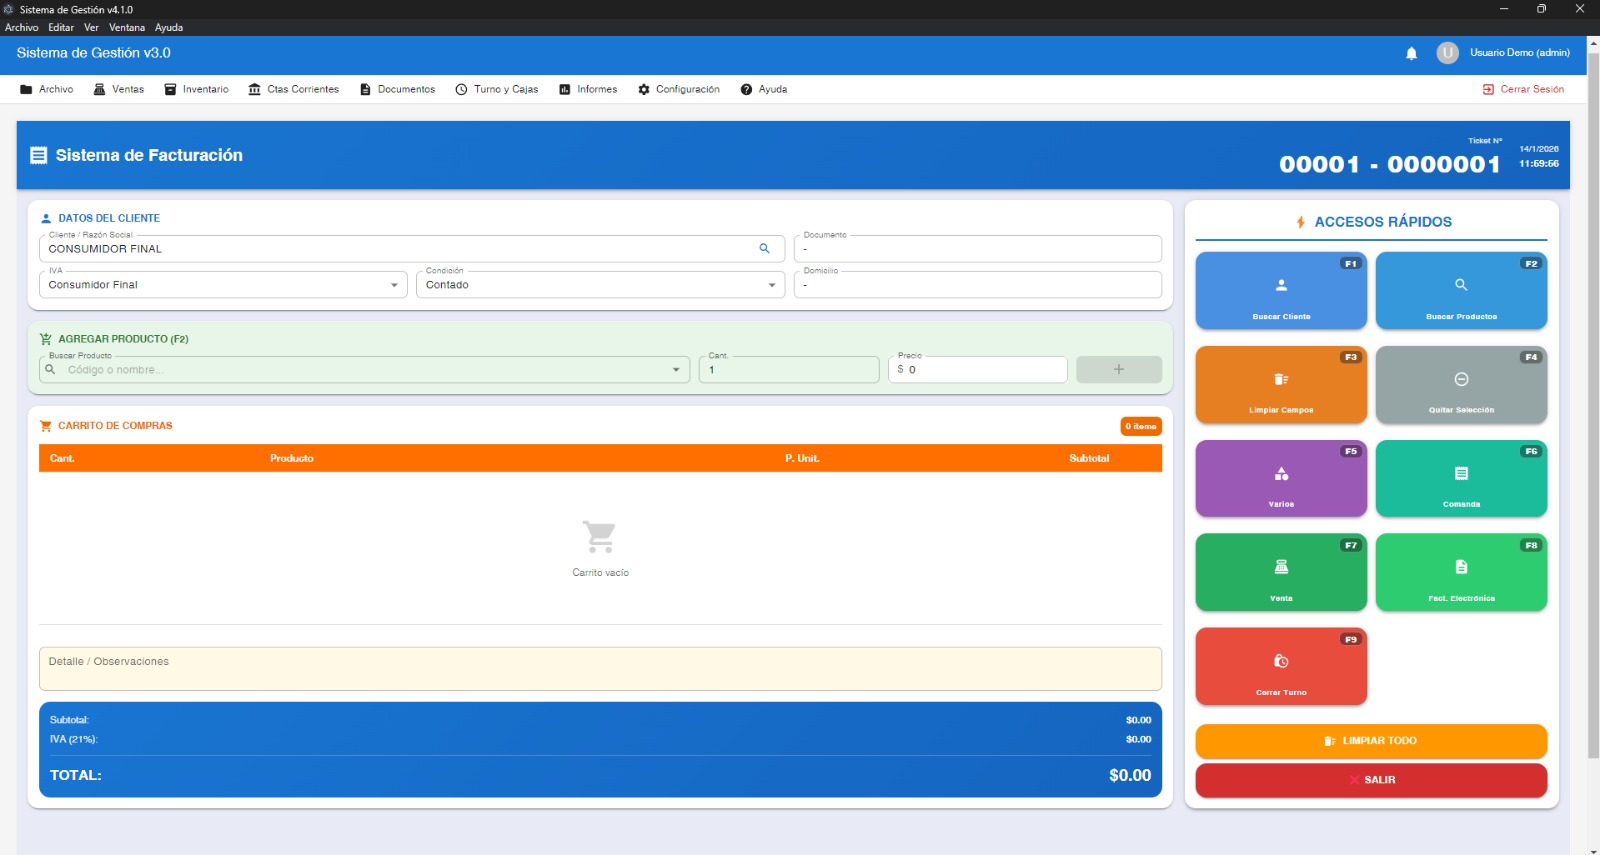Open the Condición Contado dropdown
Image resolution: width=1600 pixels, height=855 pixels.
pyautogui.click(x=771, y=285)
